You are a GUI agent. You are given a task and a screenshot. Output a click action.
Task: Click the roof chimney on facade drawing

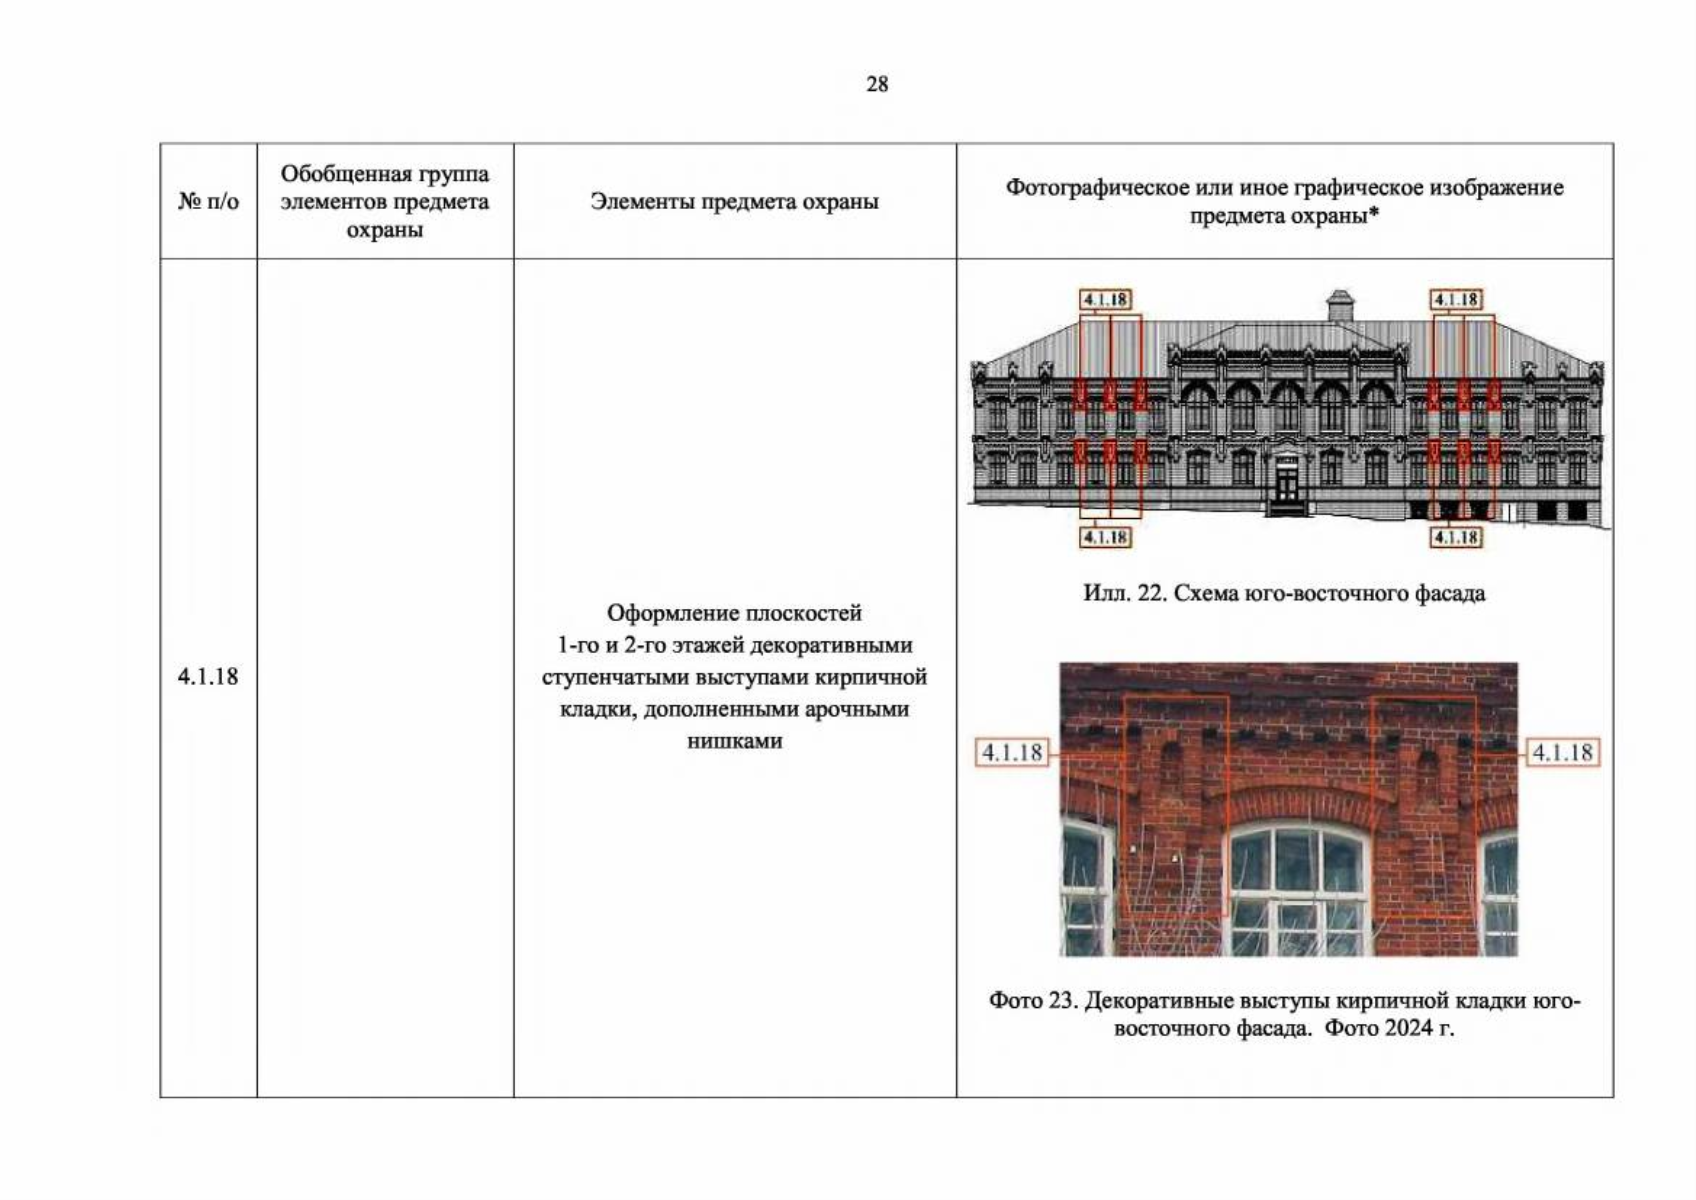coord(1340,305)
